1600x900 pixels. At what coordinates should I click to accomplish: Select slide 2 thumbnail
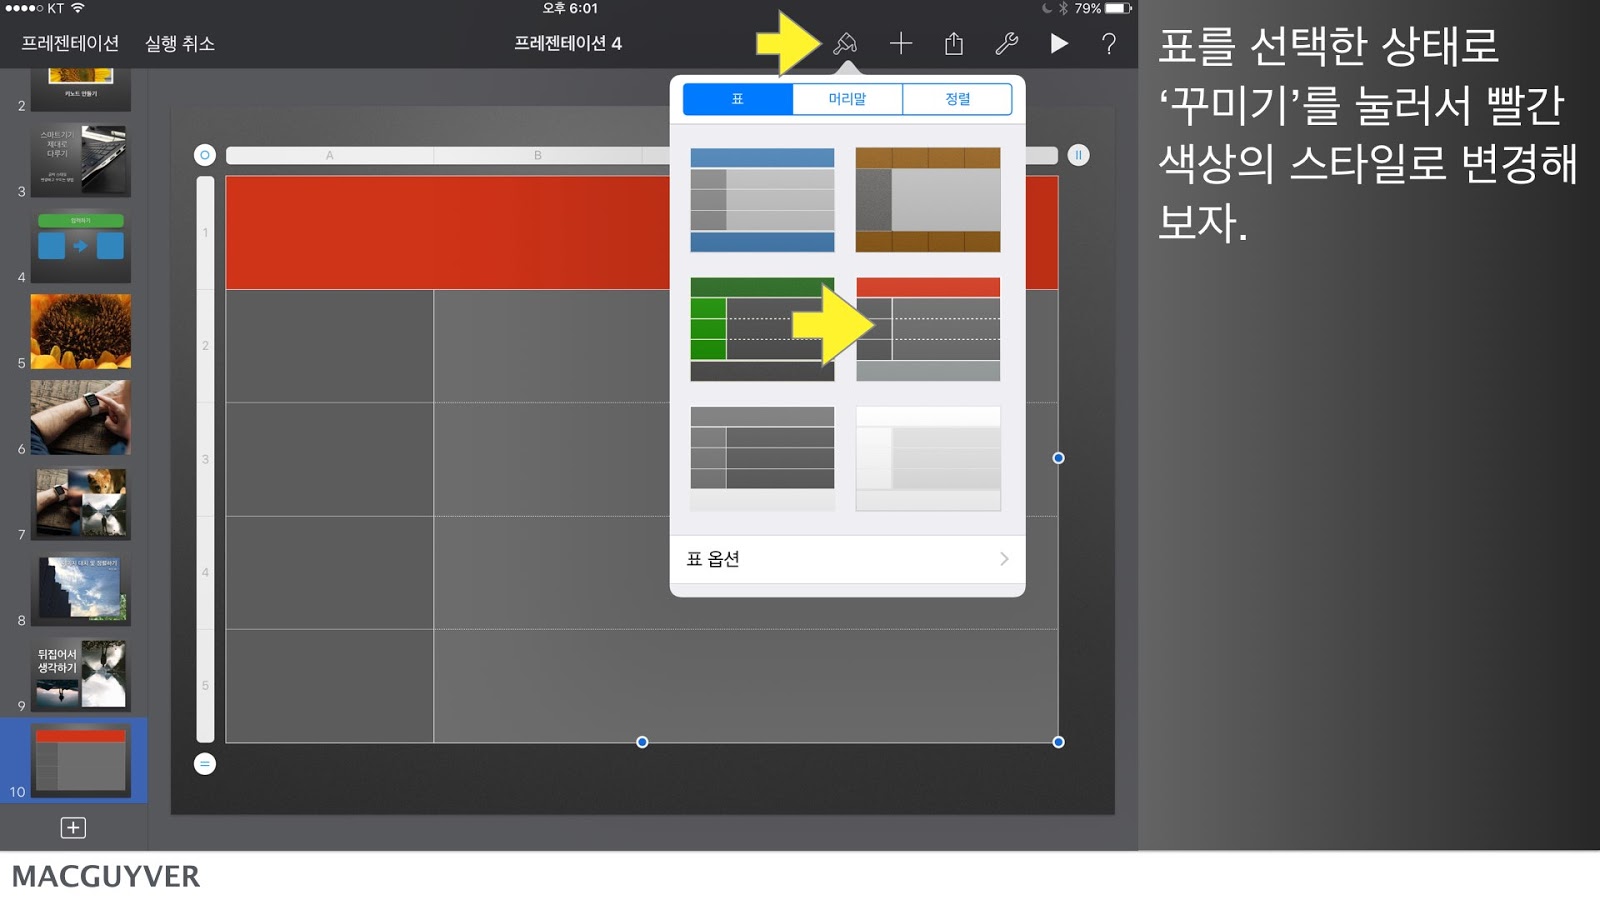point(81,89)
